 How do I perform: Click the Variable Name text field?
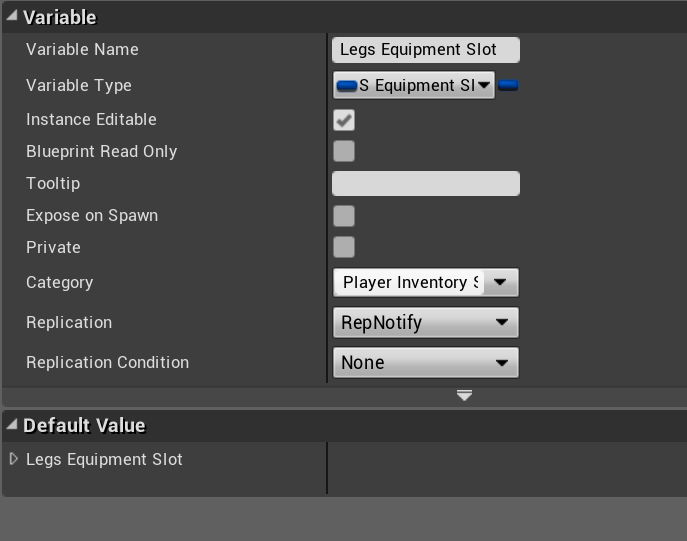point(425,50)
